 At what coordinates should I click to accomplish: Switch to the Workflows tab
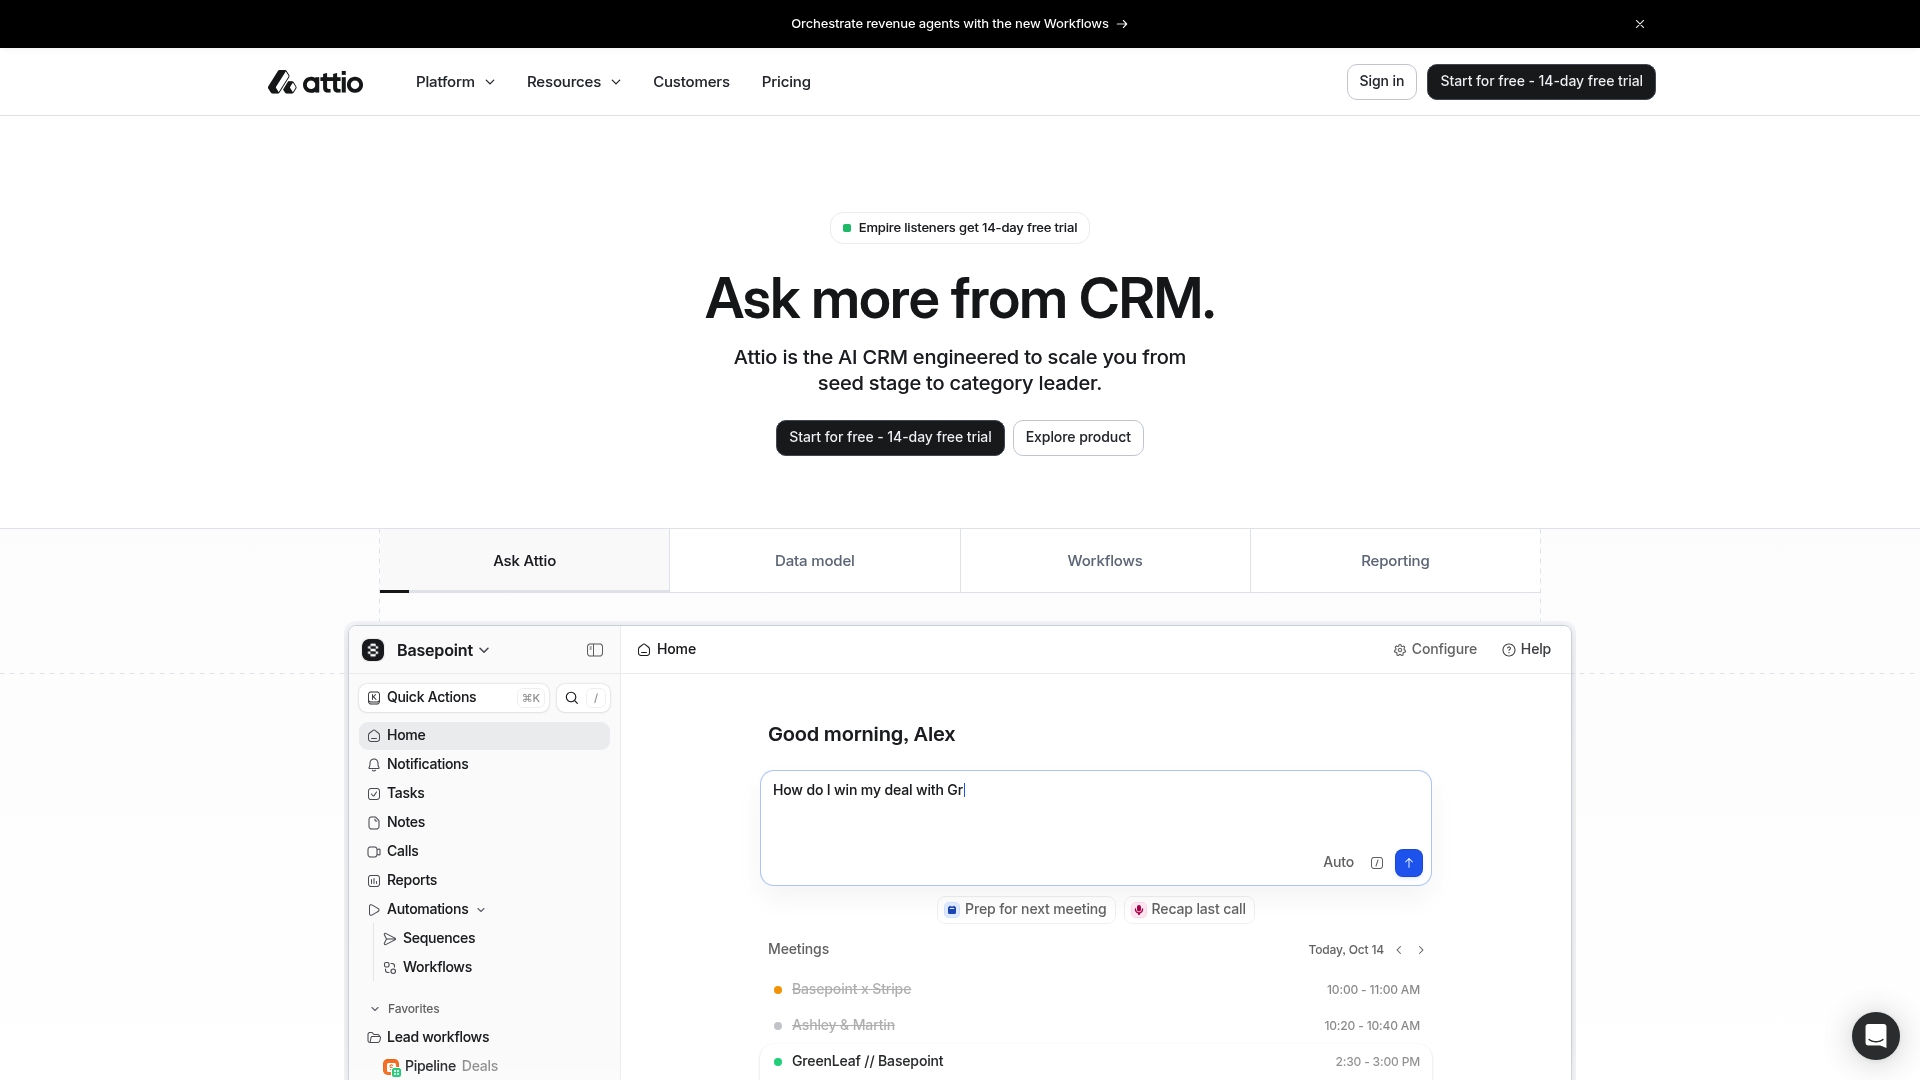[x=1105, y=561]
